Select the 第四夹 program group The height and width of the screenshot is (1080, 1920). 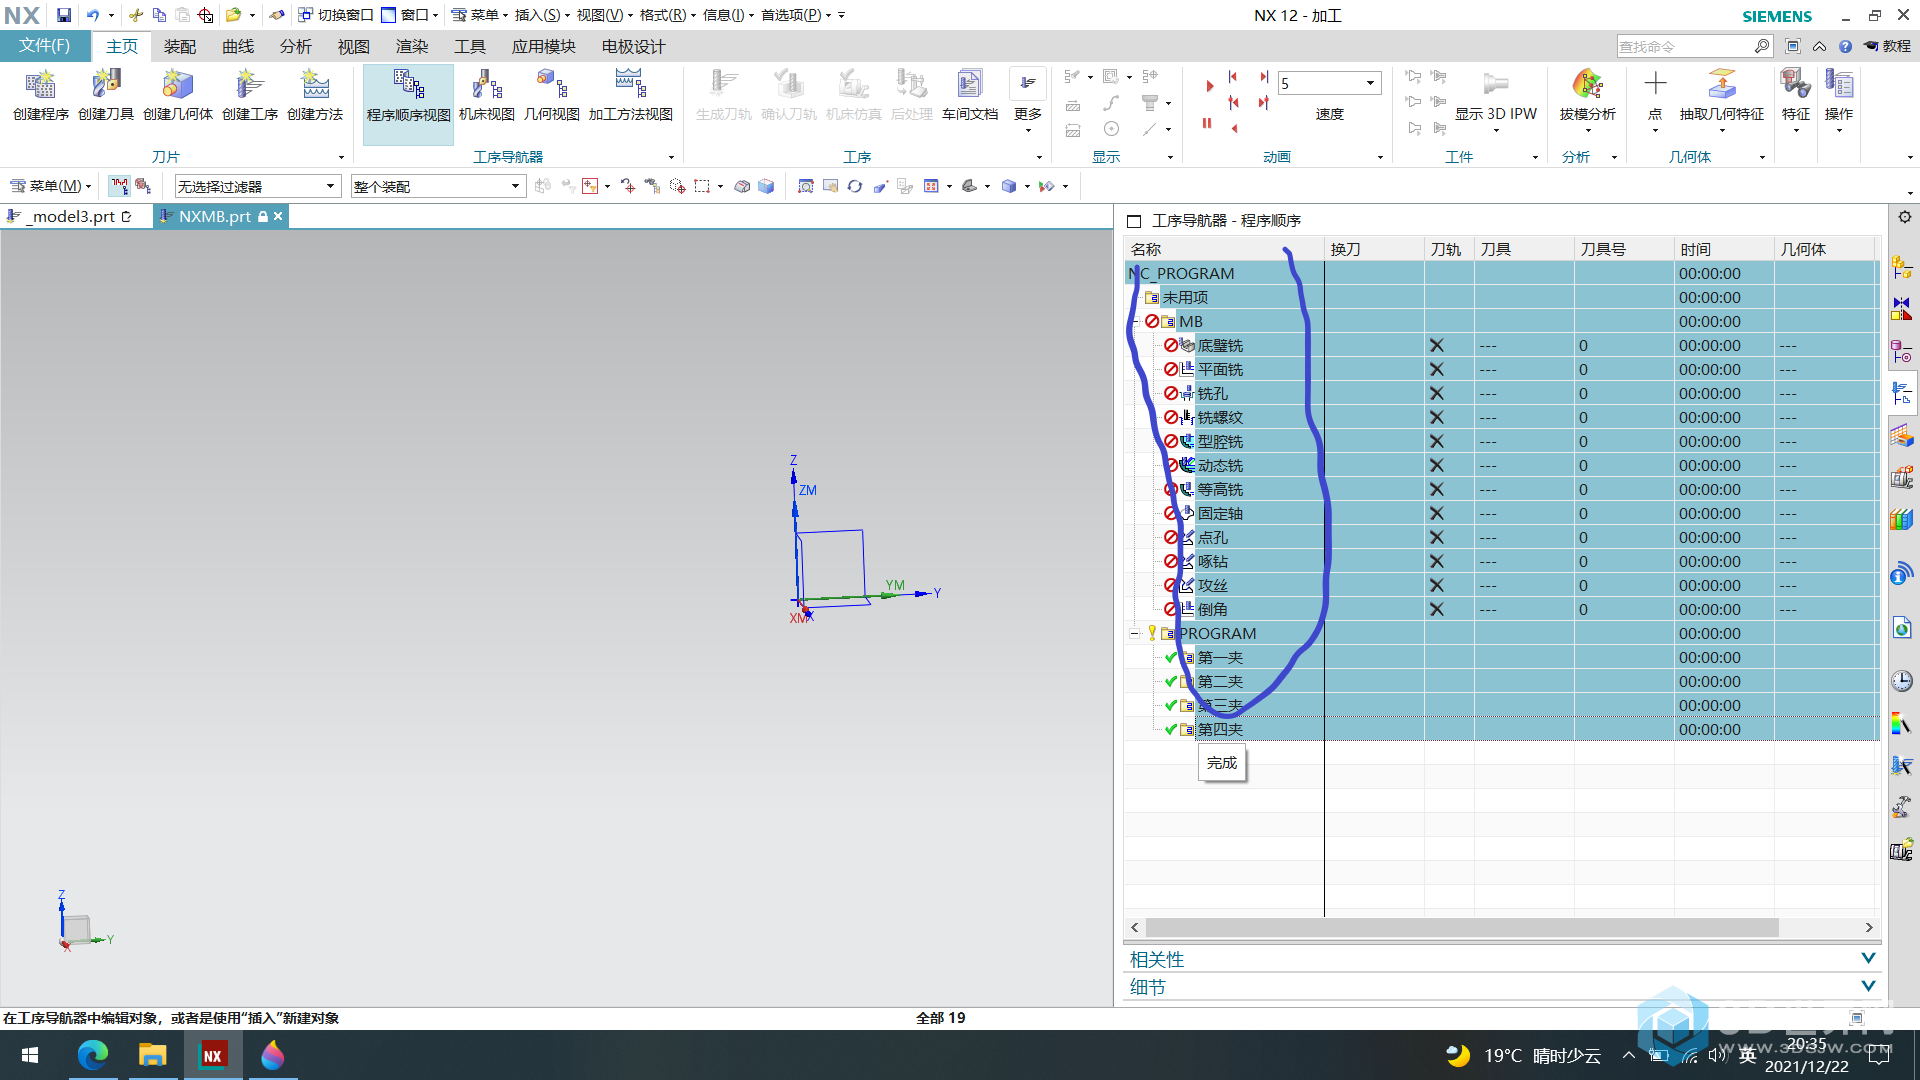(1220, 729)
